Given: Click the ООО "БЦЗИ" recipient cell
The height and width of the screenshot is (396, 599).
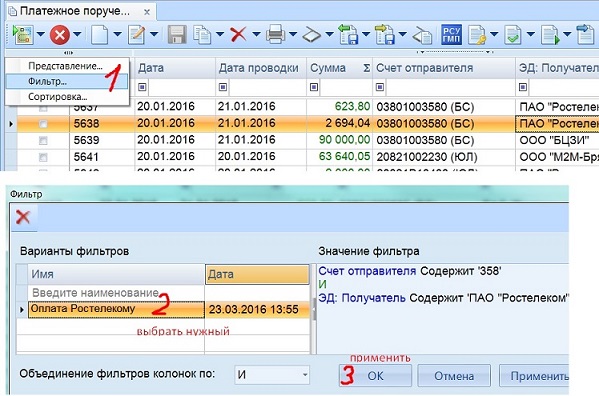Looking at the screenshot, I should click(557, 140).
